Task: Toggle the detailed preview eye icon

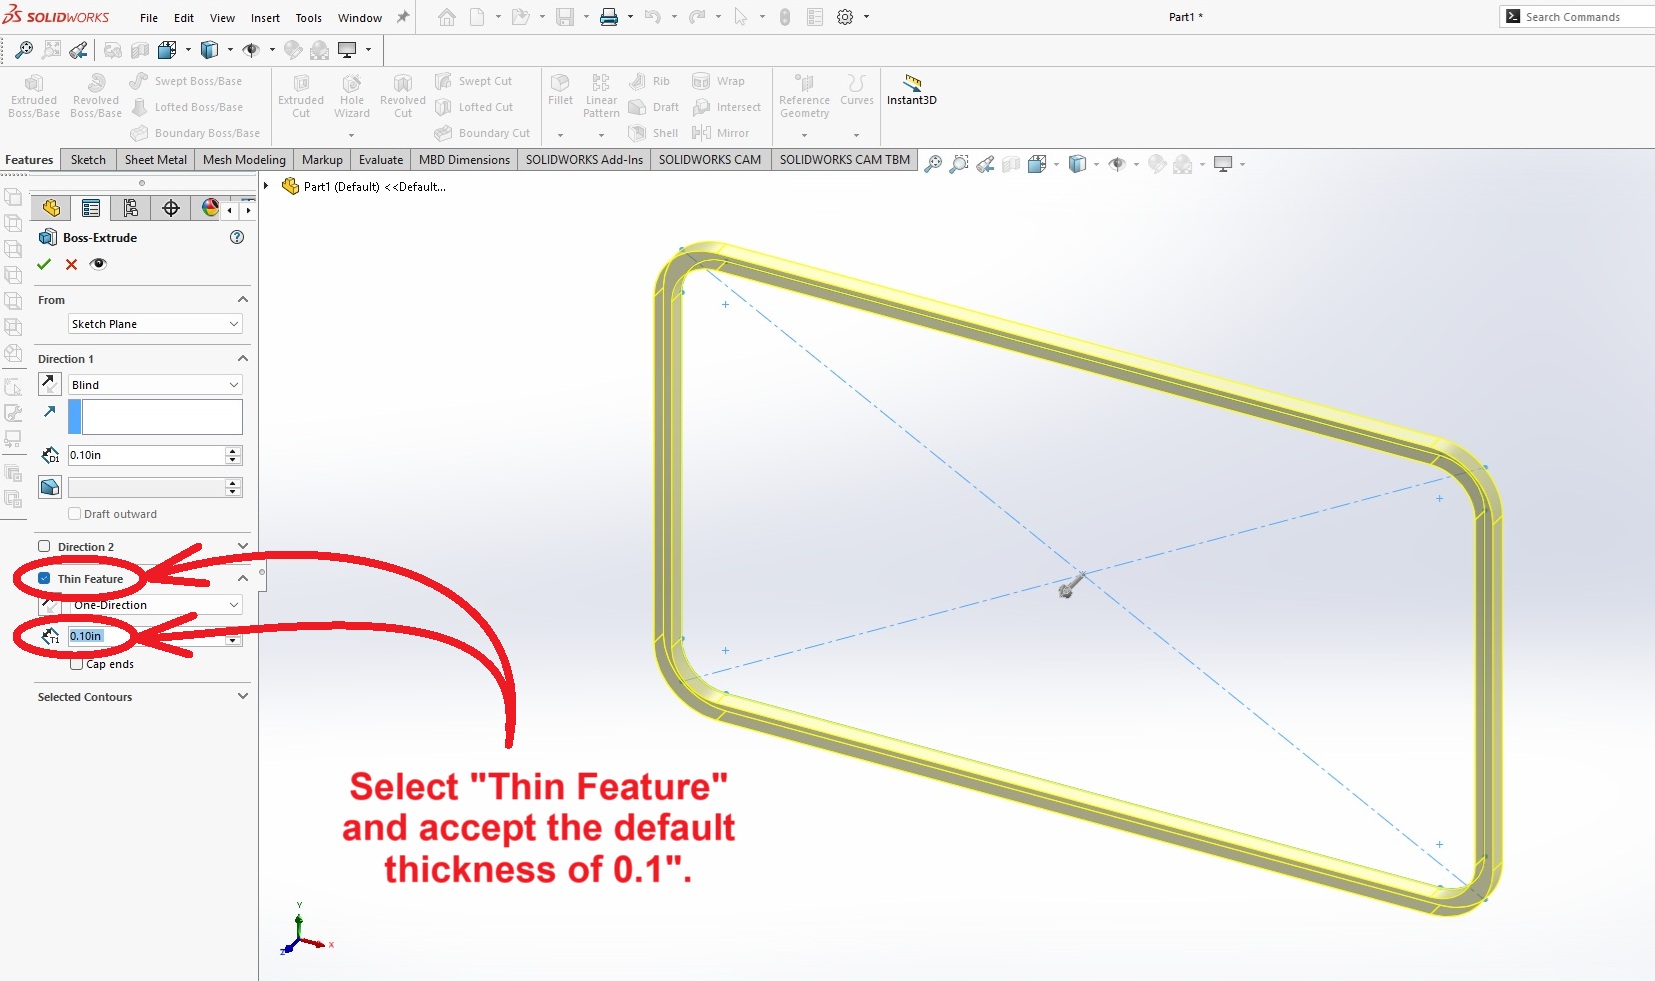Action: [98, 264]
